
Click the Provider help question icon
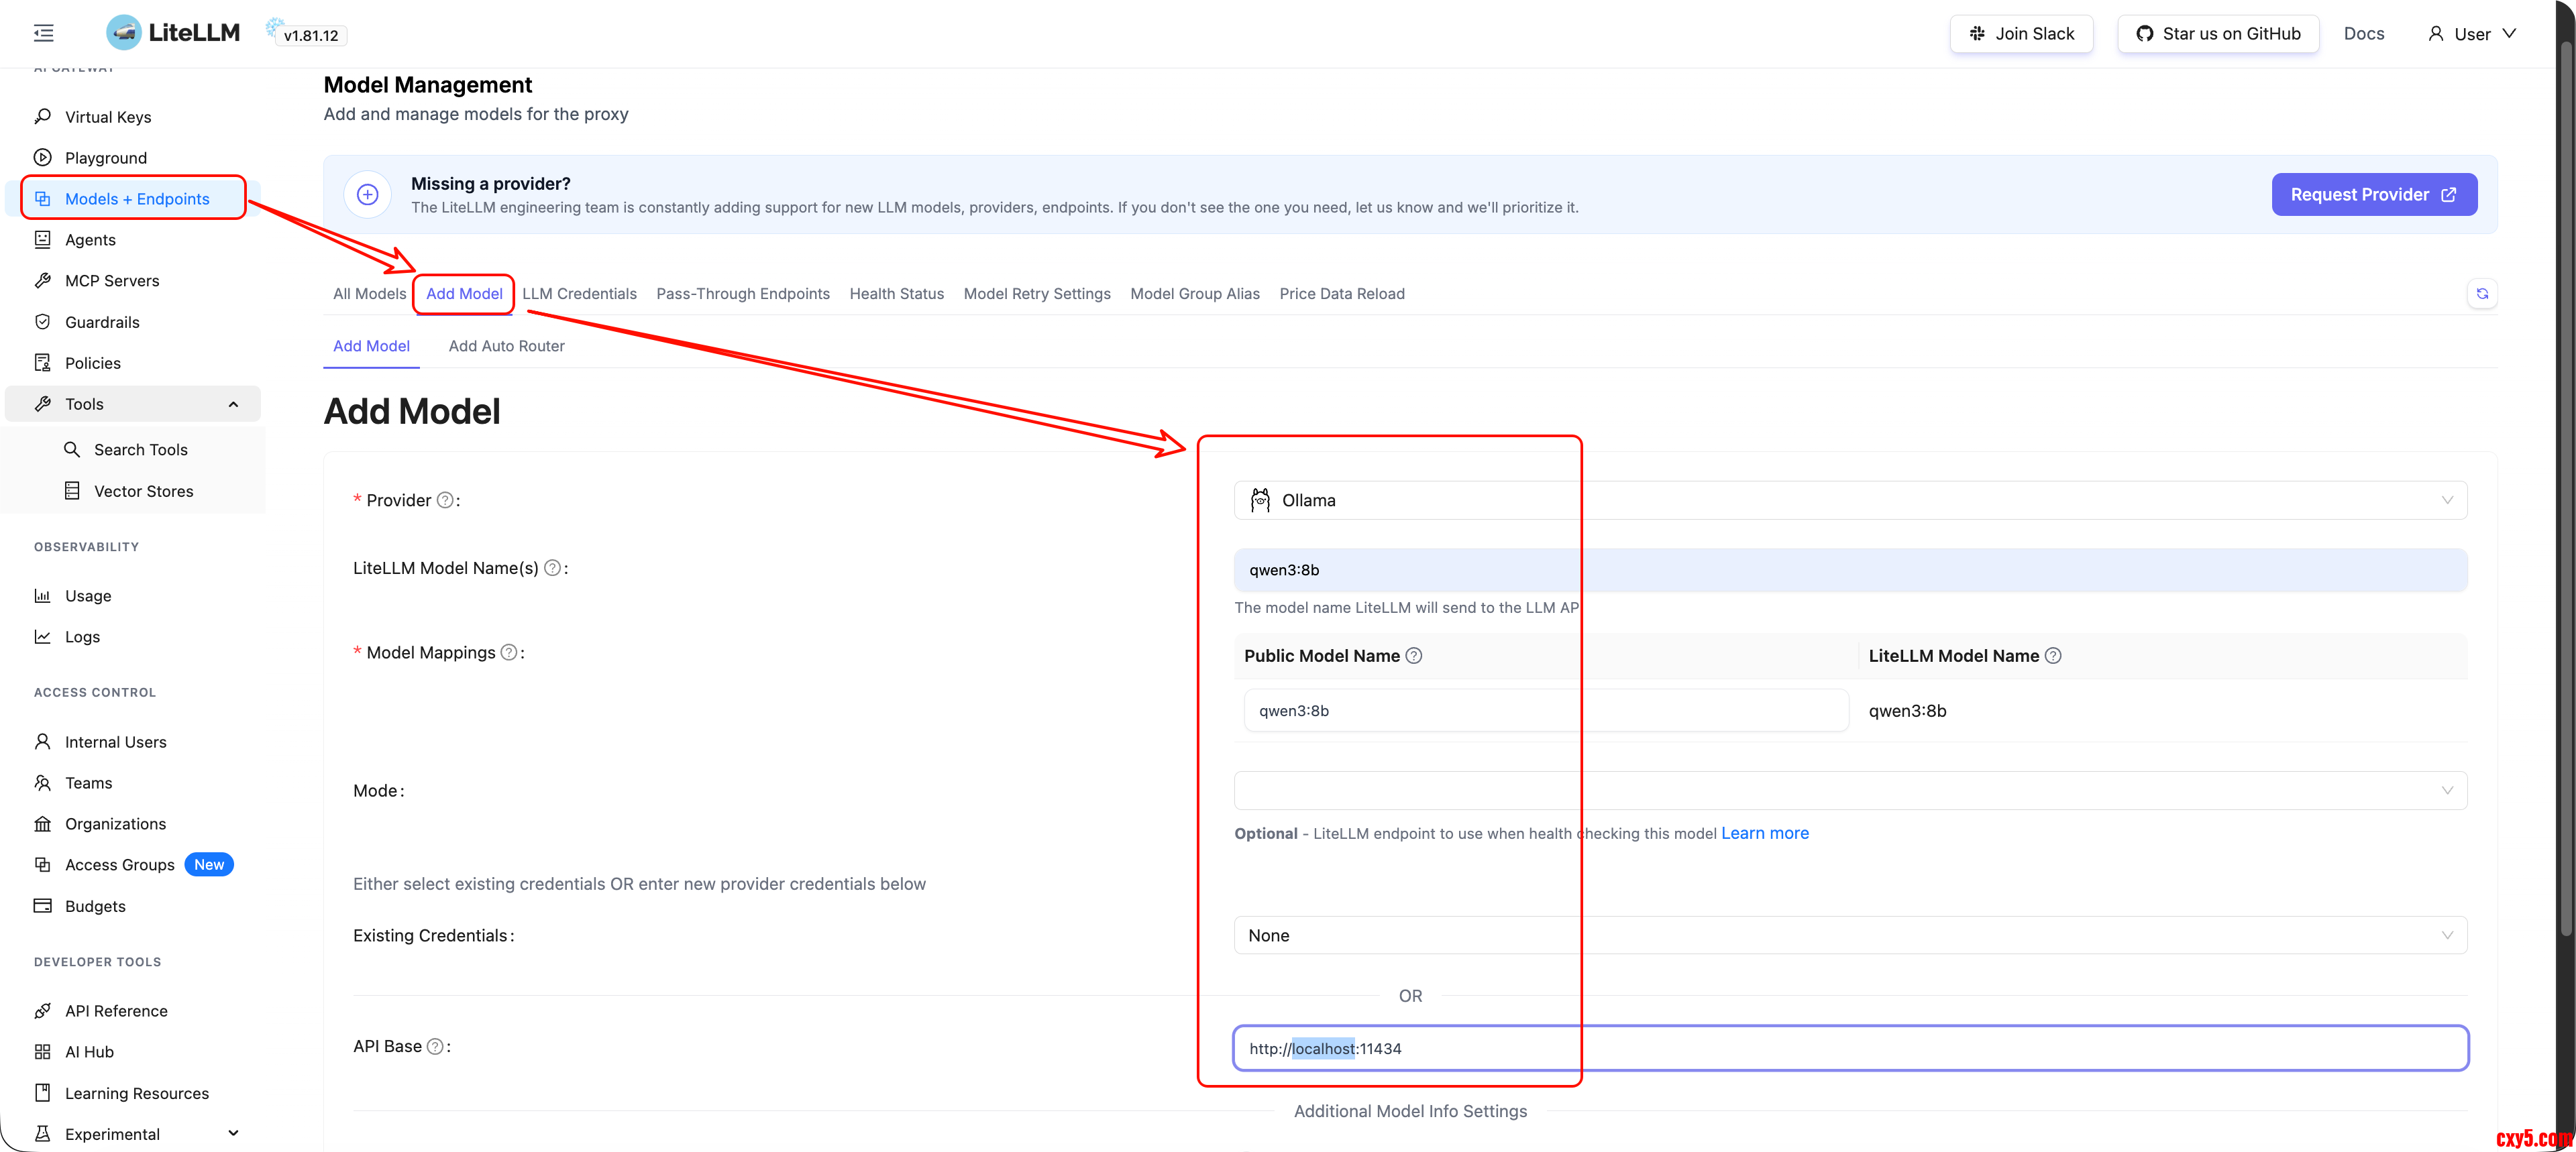click(x=445, y=500)
